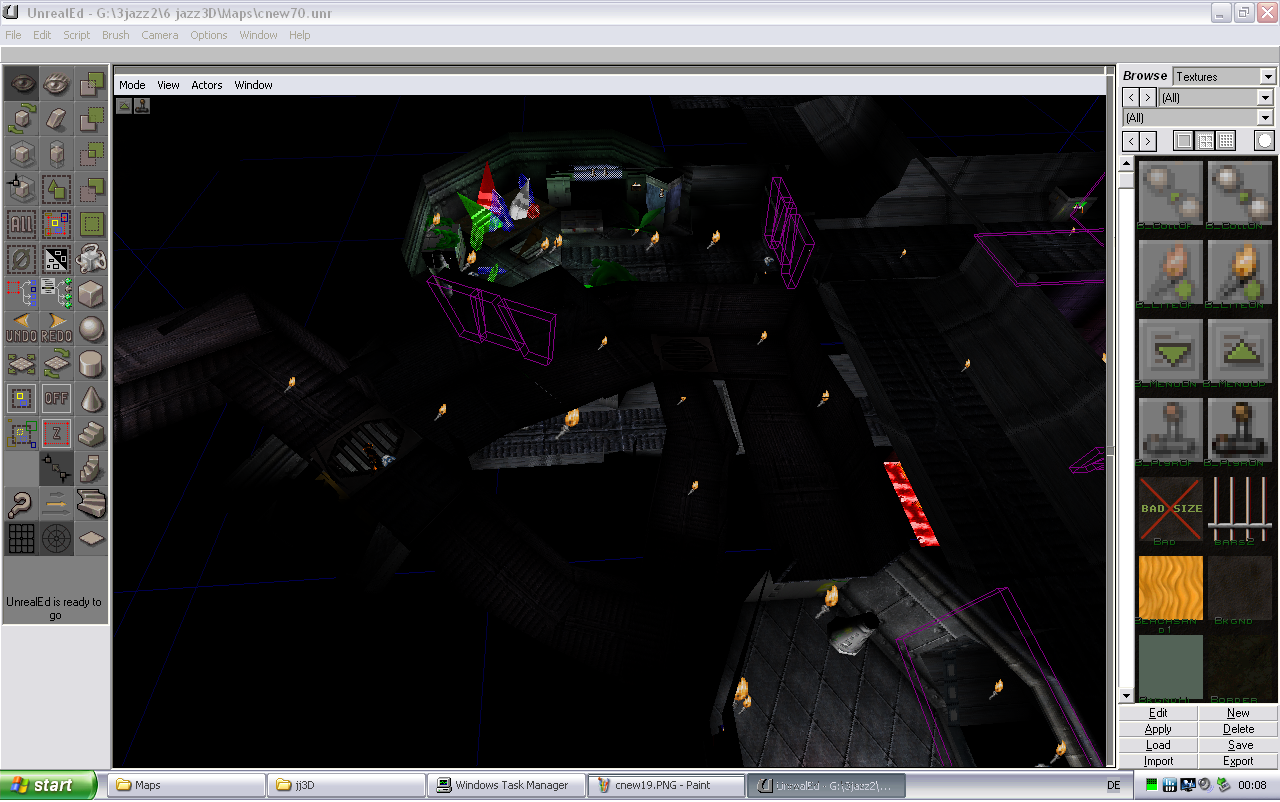This screenshot has height=802, width=1280.
Task: Click the Import texture button
Action: [x=1158, y=761]
